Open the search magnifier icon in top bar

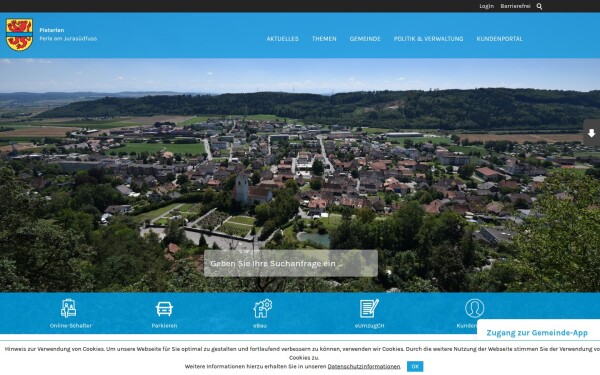[539, 6]
